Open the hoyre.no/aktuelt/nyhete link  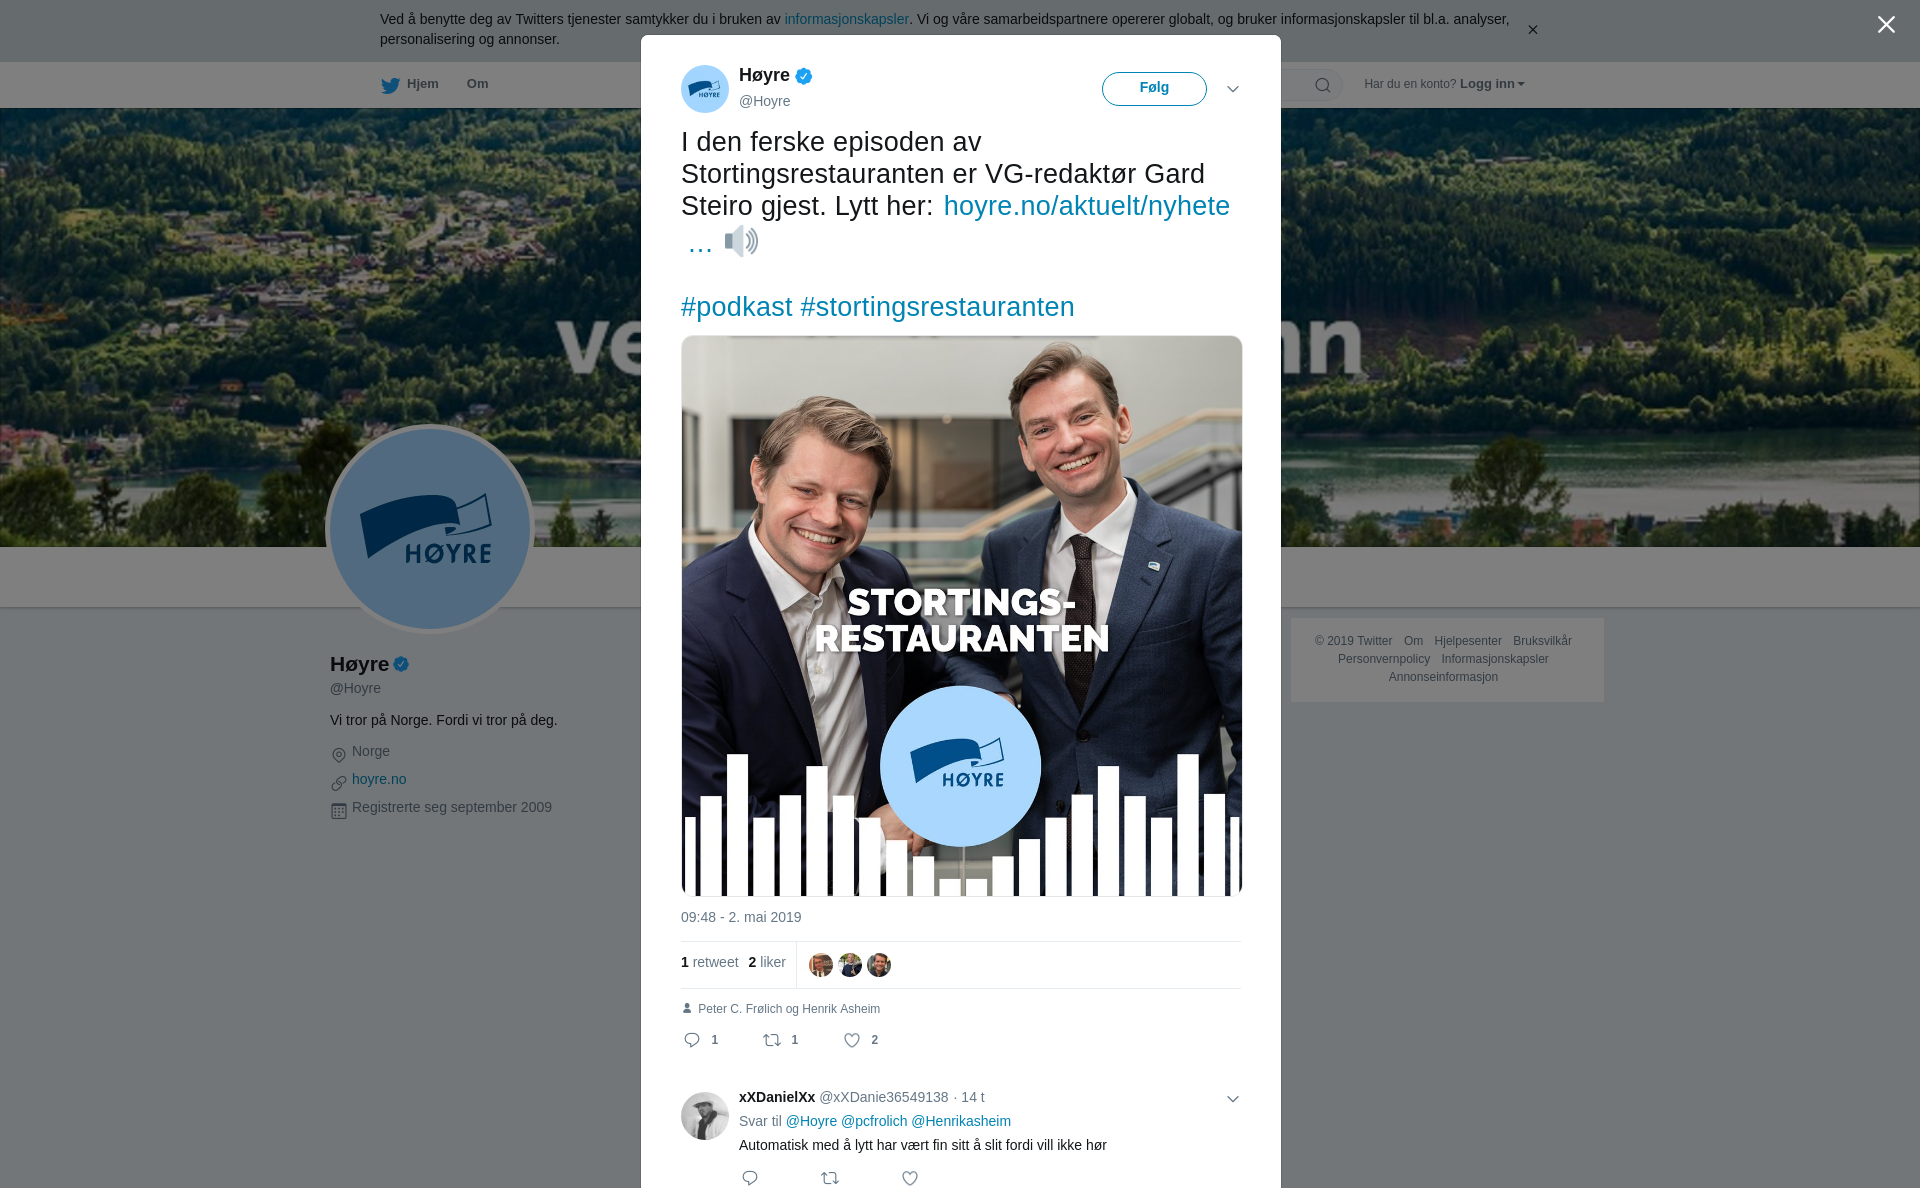pos(1087,206)
